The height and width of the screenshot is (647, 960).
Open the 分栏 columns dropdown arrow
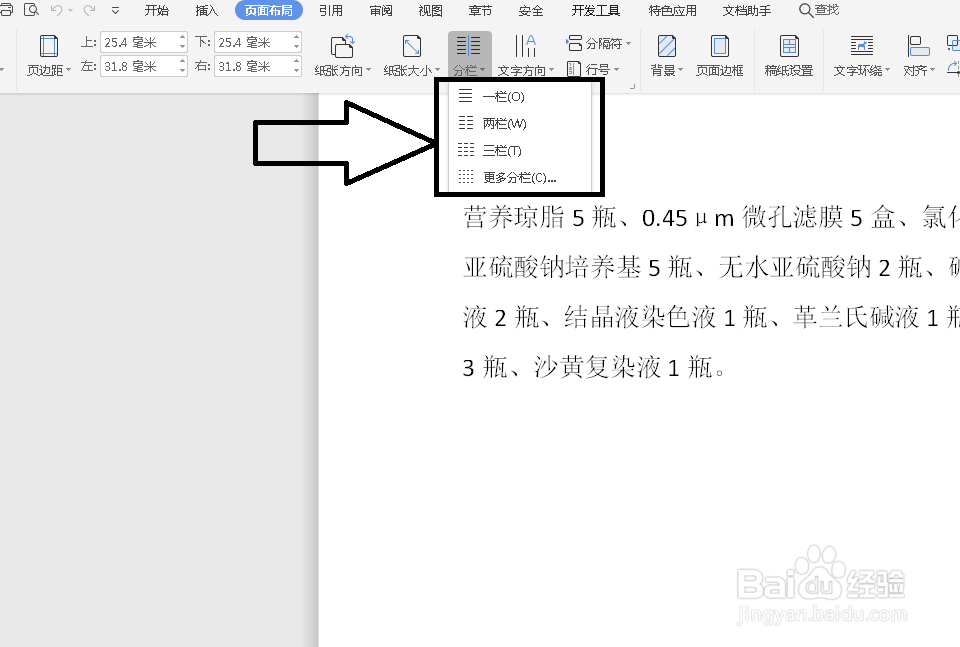(482, 71)
